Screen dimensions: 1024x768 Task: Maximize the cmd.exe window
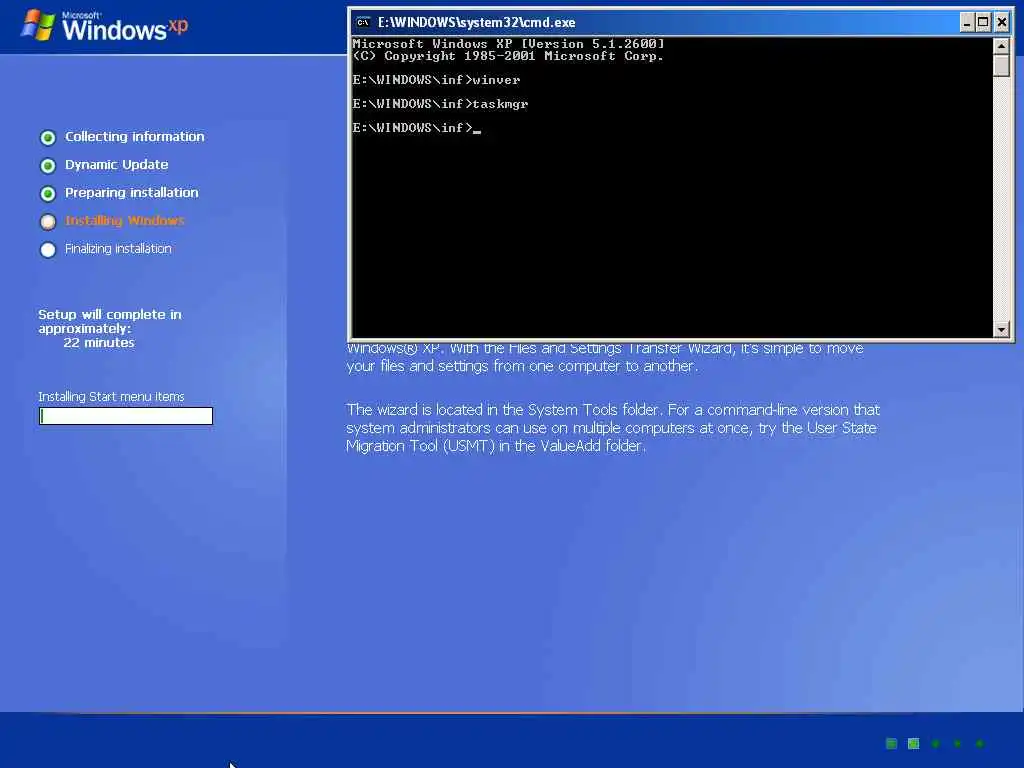coord(984,22)
